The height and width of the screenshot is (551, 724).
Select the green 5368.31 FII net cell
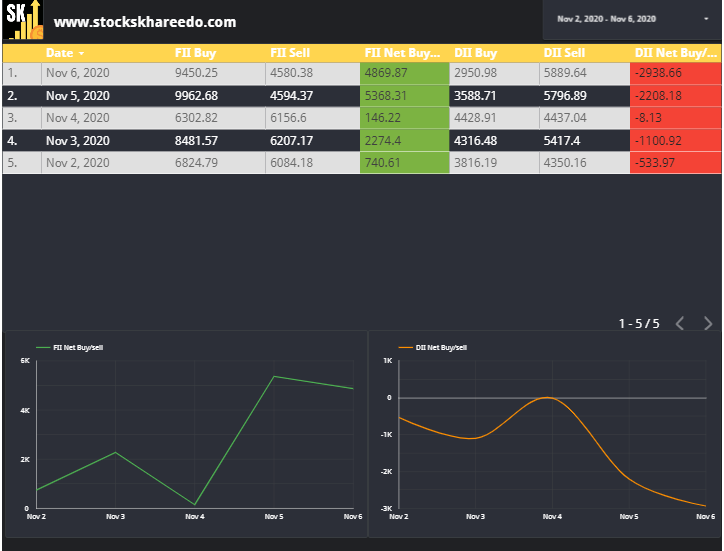404,96
